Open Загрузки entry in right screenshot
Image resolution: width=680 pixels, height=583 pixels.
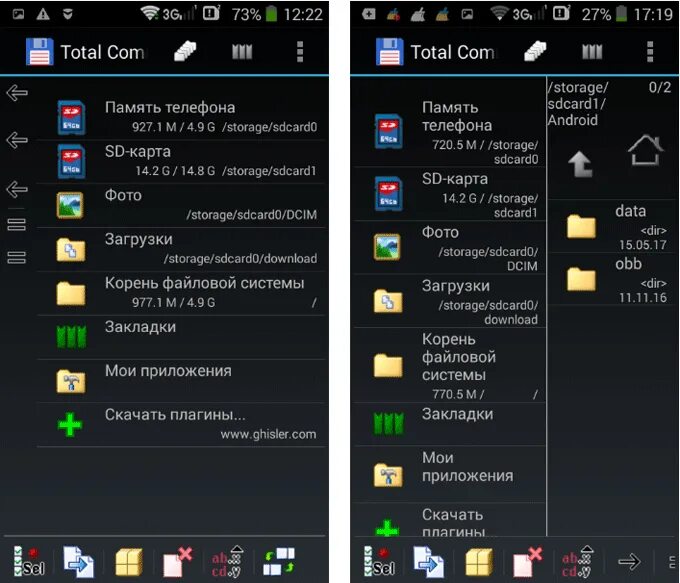pos(449,301)
